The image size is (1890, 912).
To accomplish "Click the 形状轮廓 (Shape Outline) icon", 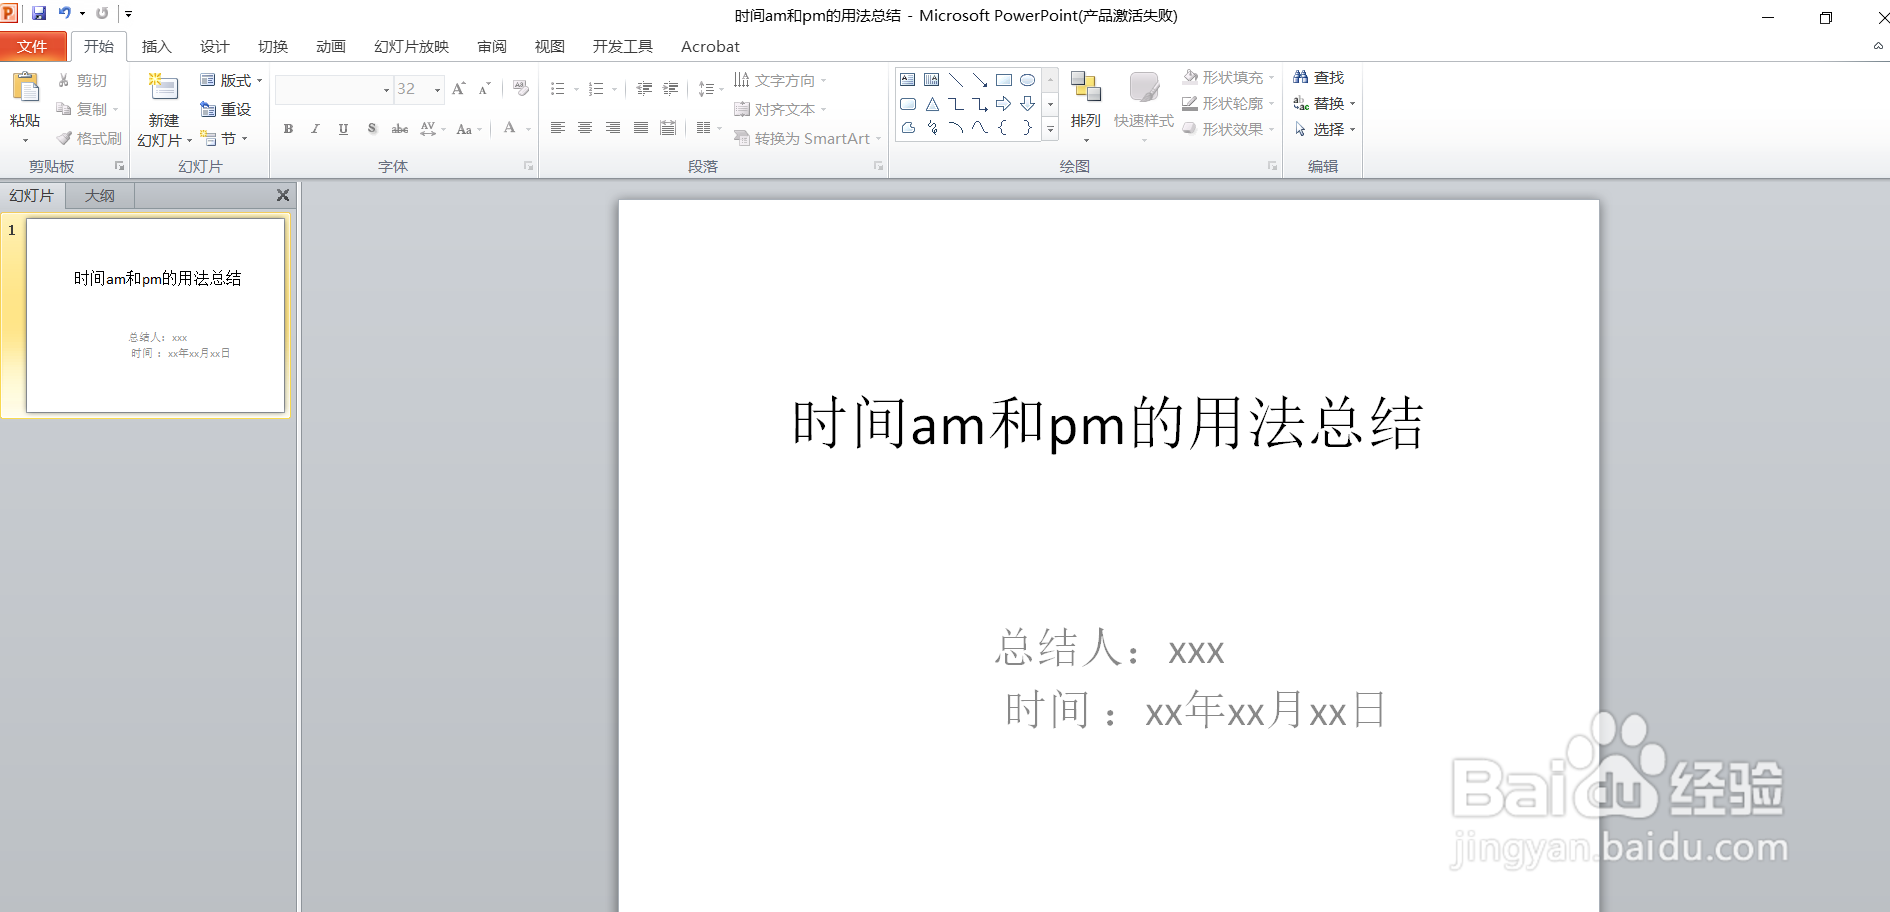I will (x=1228, y=103).
